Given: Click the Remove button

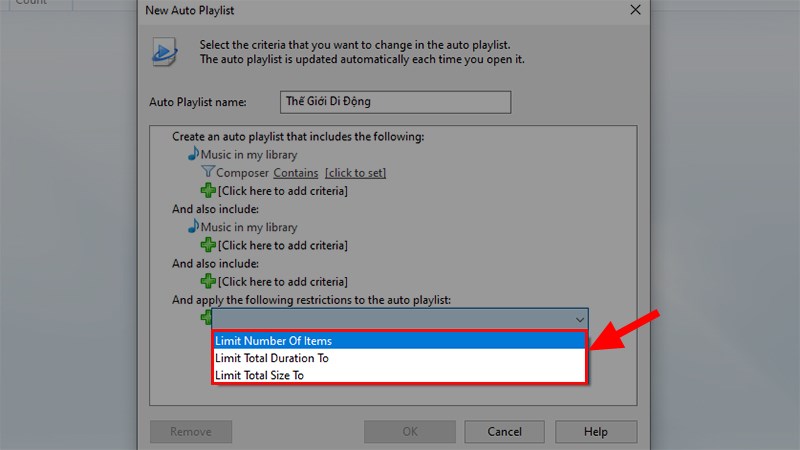Looking at the screenshot, I should (191, 432).
